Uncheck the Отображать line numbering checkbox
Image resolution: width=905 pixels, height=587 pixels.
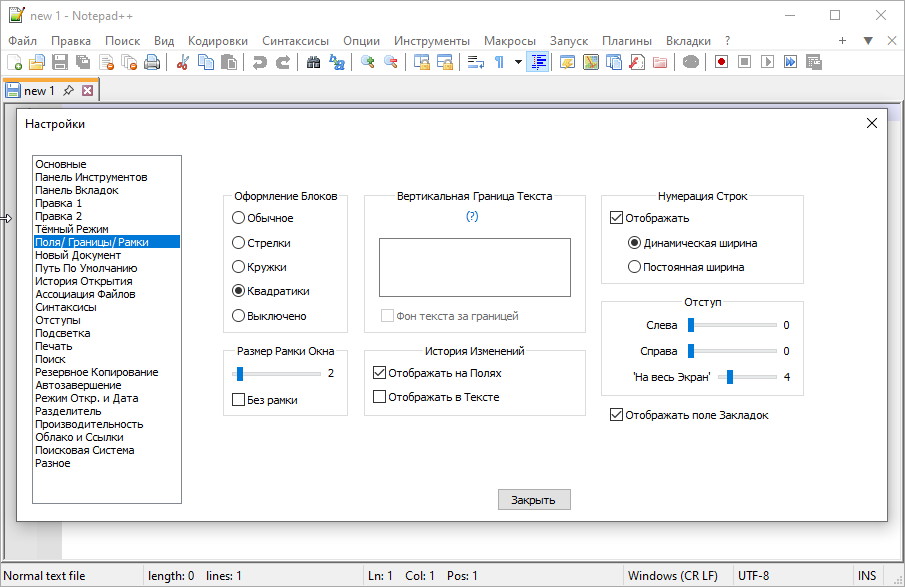point(616,218)
